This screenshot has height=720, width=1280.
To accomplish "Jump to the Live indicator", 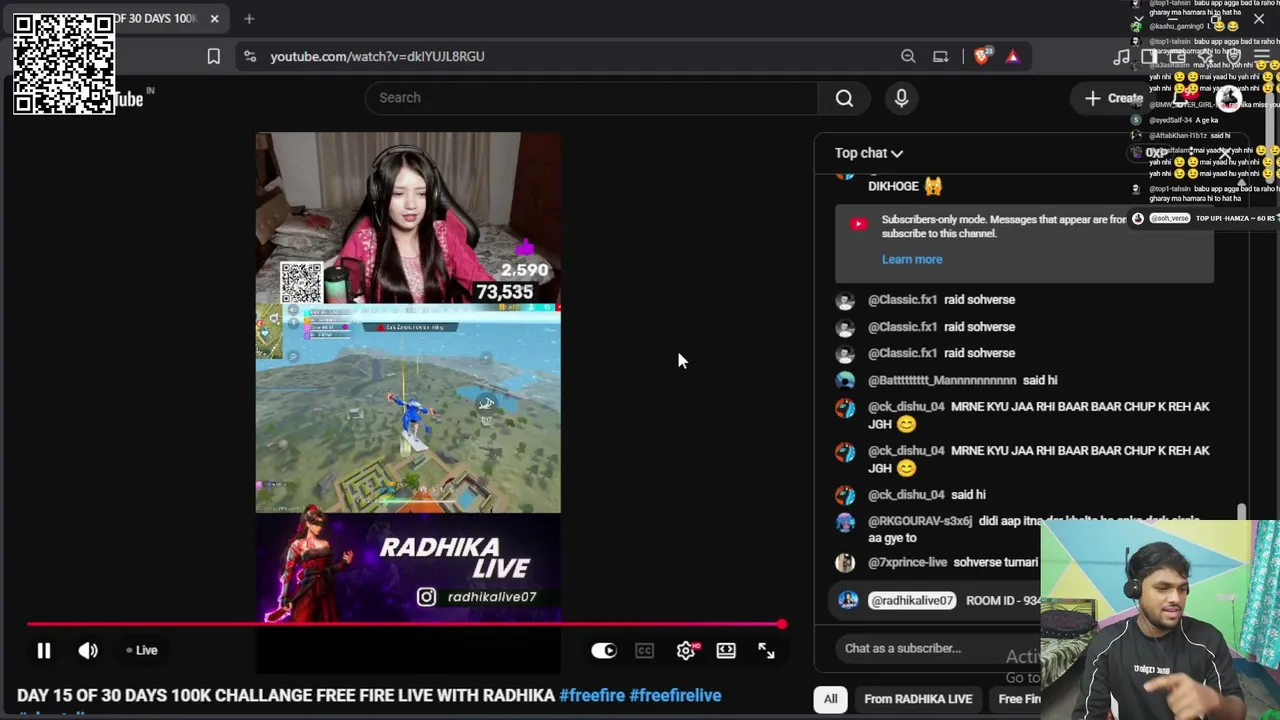I will (142, 651).
